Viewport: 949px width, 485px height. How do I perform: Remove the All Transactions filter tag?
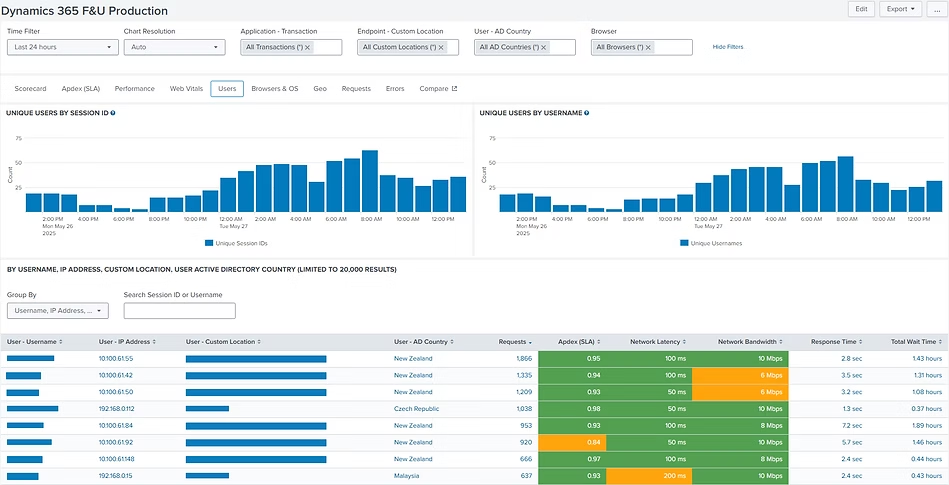[307, 47]
